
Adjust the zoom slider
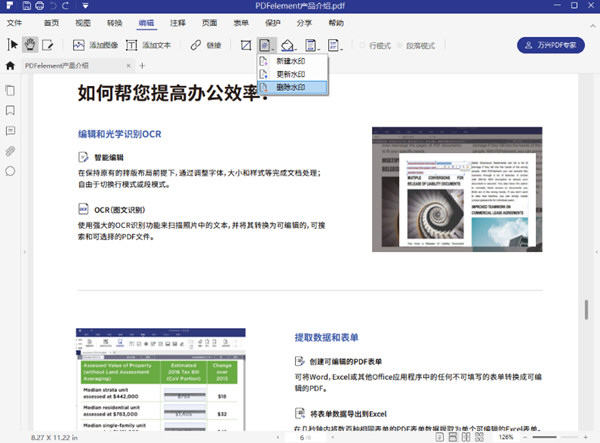point(555,437)
